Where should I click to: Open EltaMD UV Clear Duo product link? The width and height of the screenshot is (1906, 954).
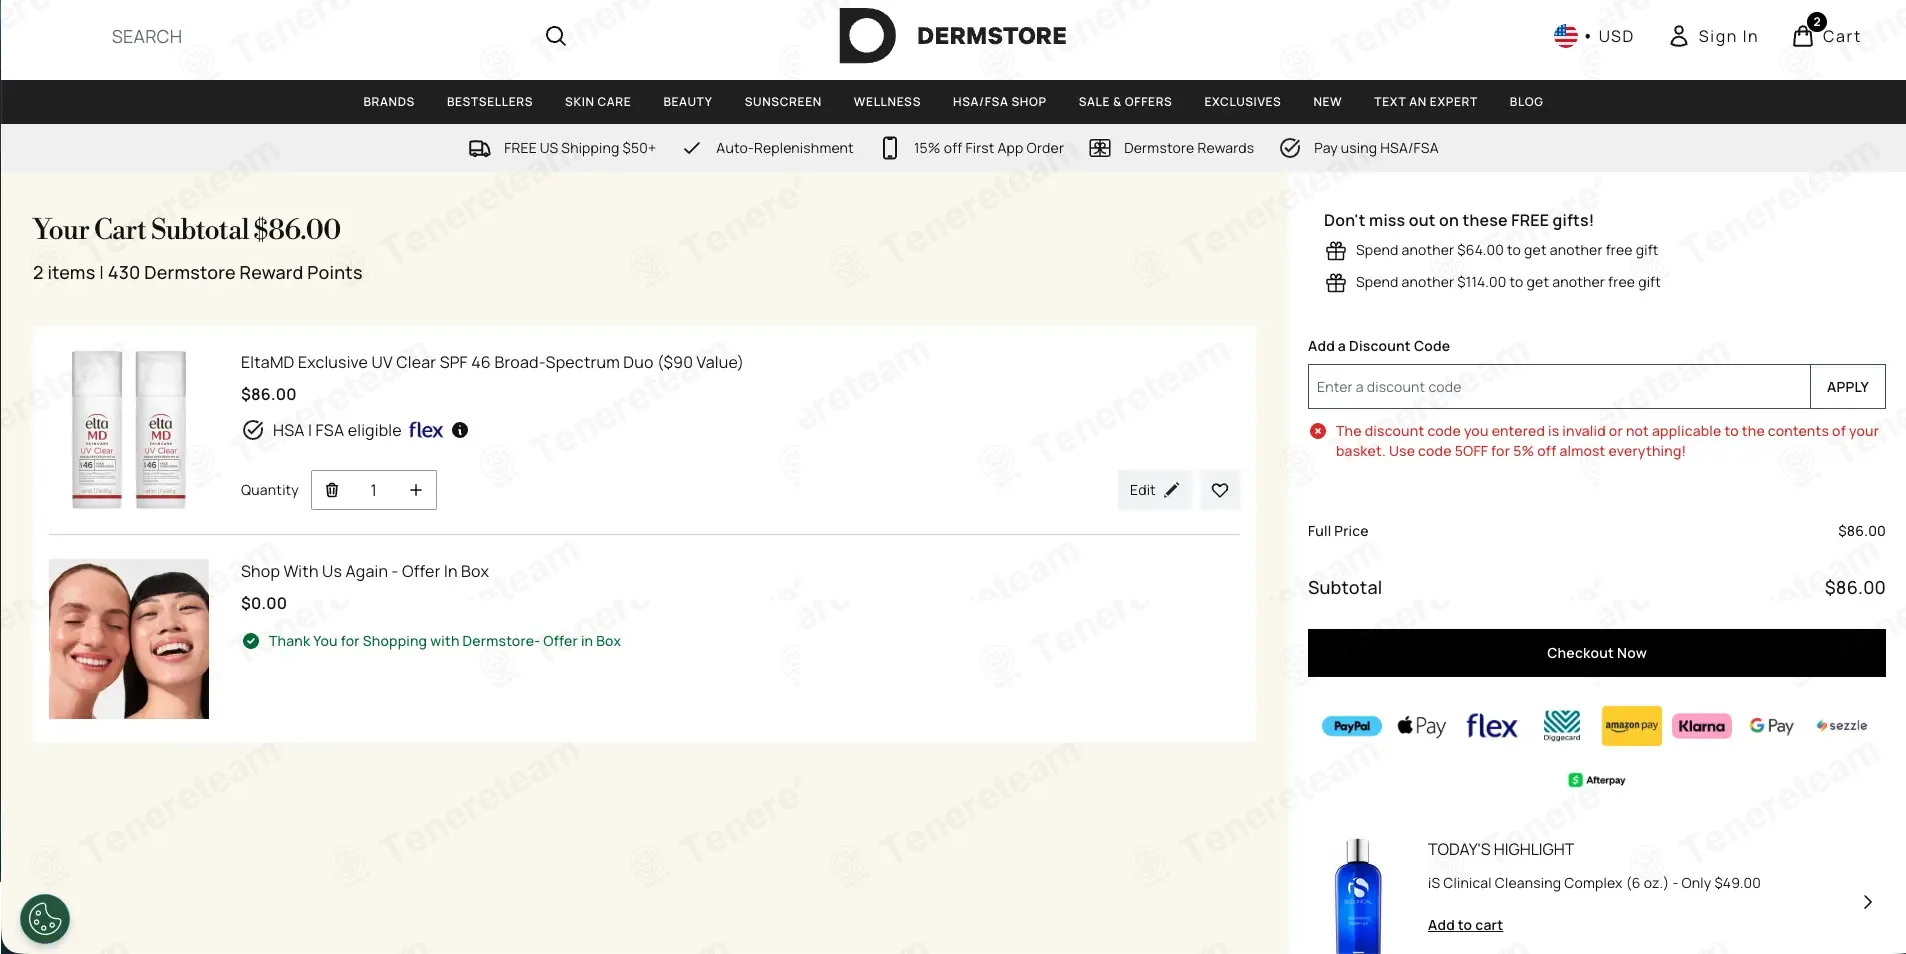coord(492,362)
